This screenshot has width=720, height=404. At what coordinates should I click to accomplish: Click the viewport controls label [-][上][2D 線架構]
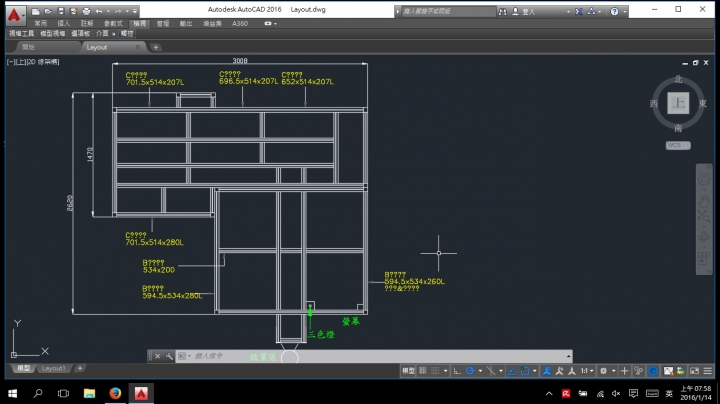click(33, 62)
